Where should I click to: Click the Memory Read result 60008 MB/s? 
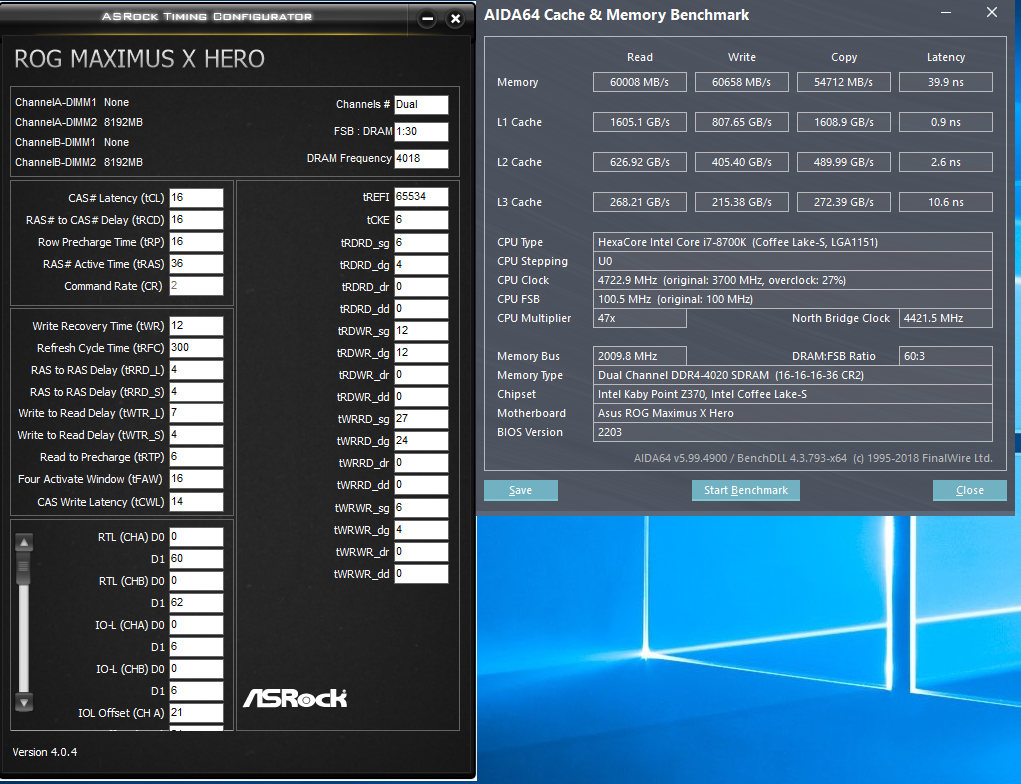(x=639, y=82)
